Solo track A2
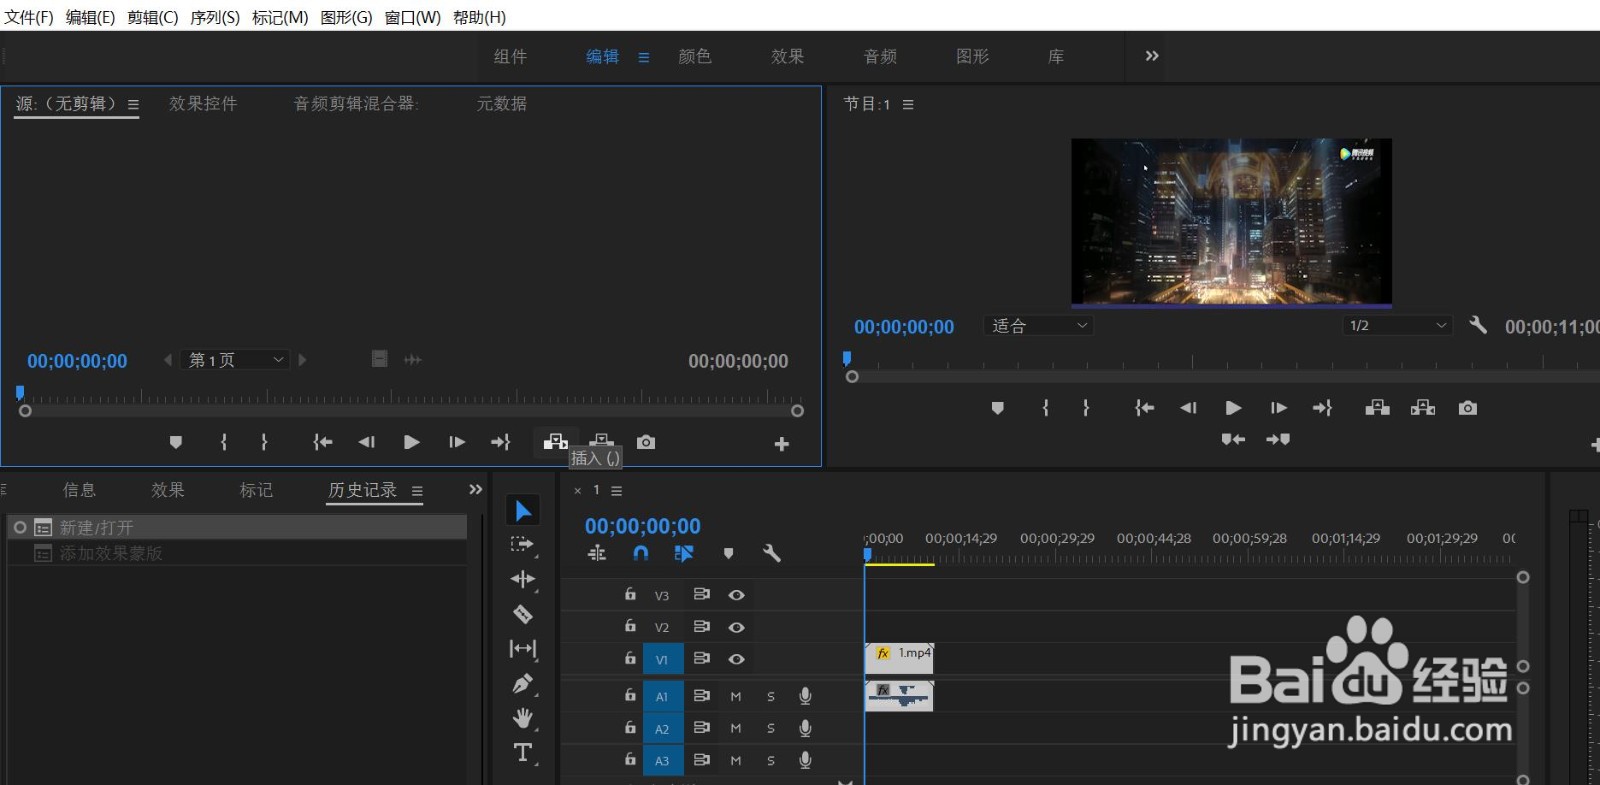1600x785 pixels. [771, 729]
